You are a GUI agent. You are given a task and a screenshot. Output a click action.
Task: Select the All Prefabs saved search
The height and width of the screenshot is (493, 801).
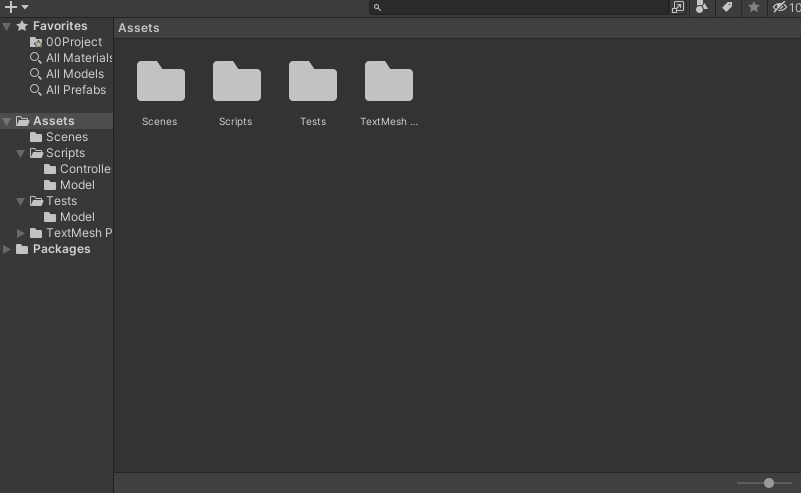click(76, 90)
